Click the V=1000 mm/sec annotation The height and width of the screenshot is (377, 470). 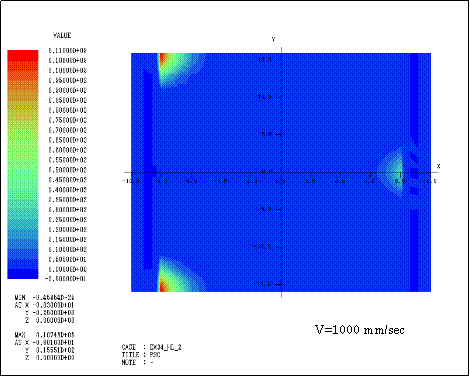[x=360, y=330]
